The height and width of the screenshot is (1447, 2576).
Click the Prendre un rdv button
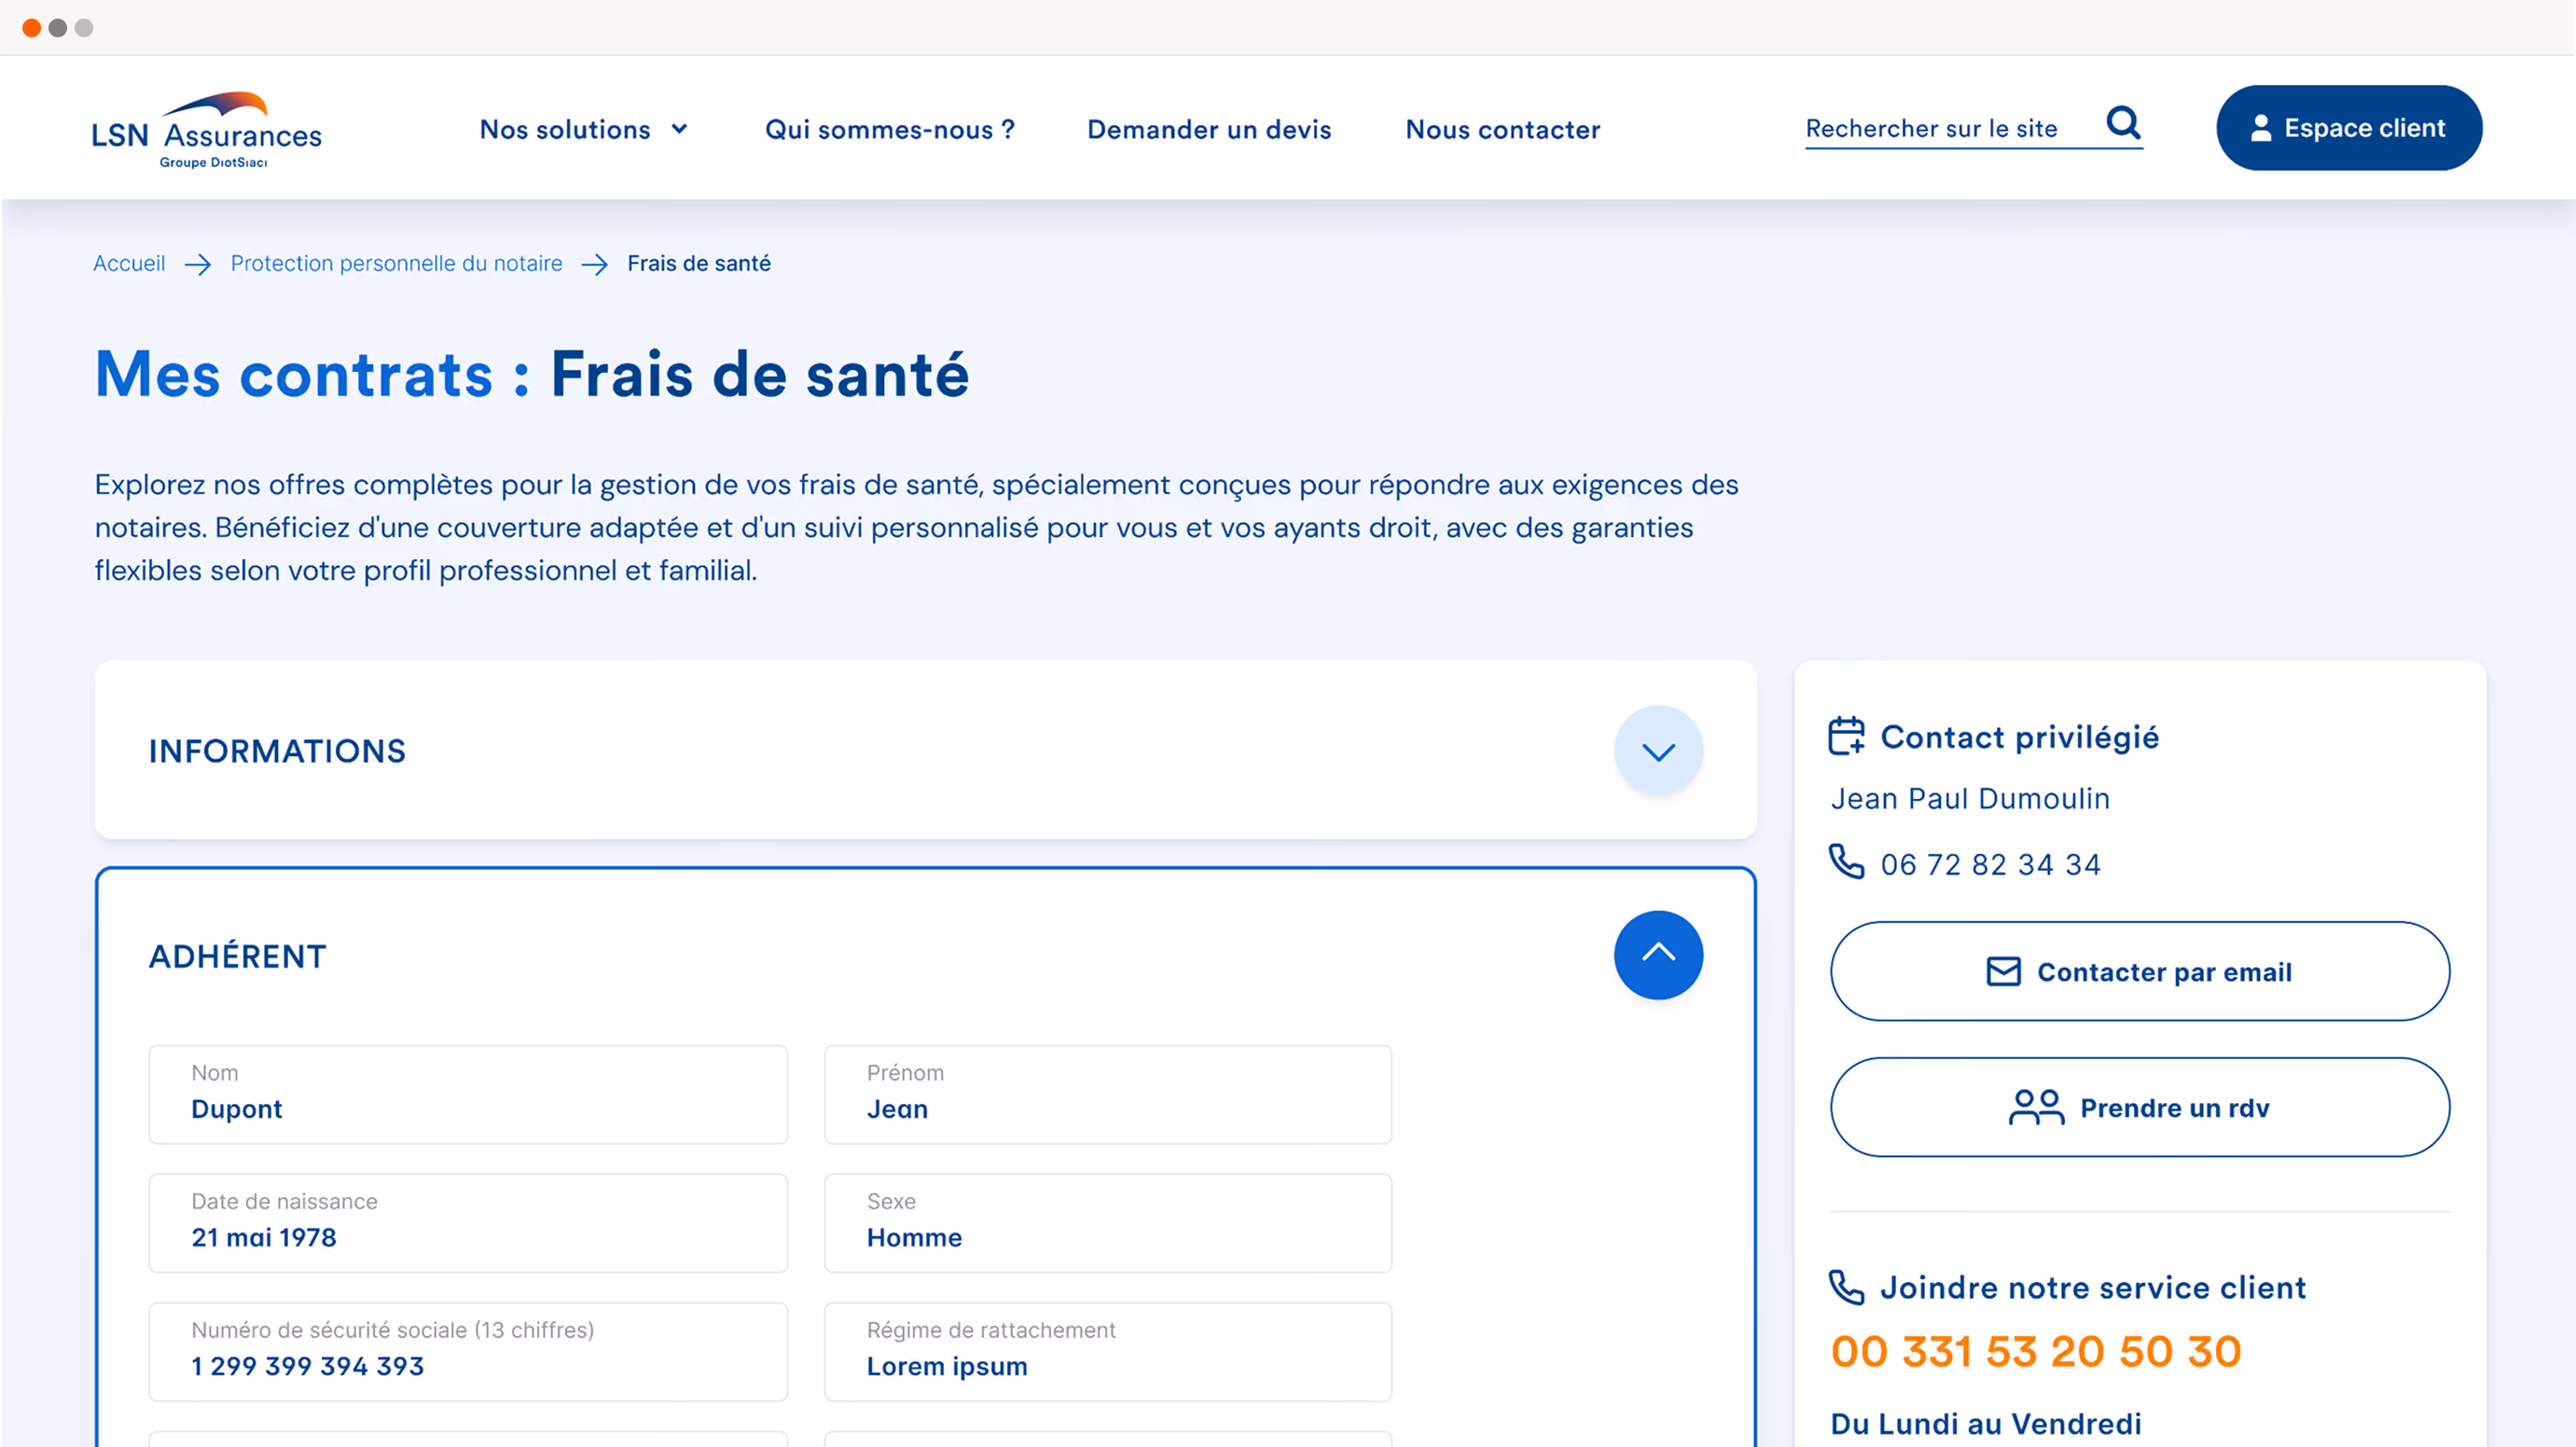(x=2140, y=1107)
